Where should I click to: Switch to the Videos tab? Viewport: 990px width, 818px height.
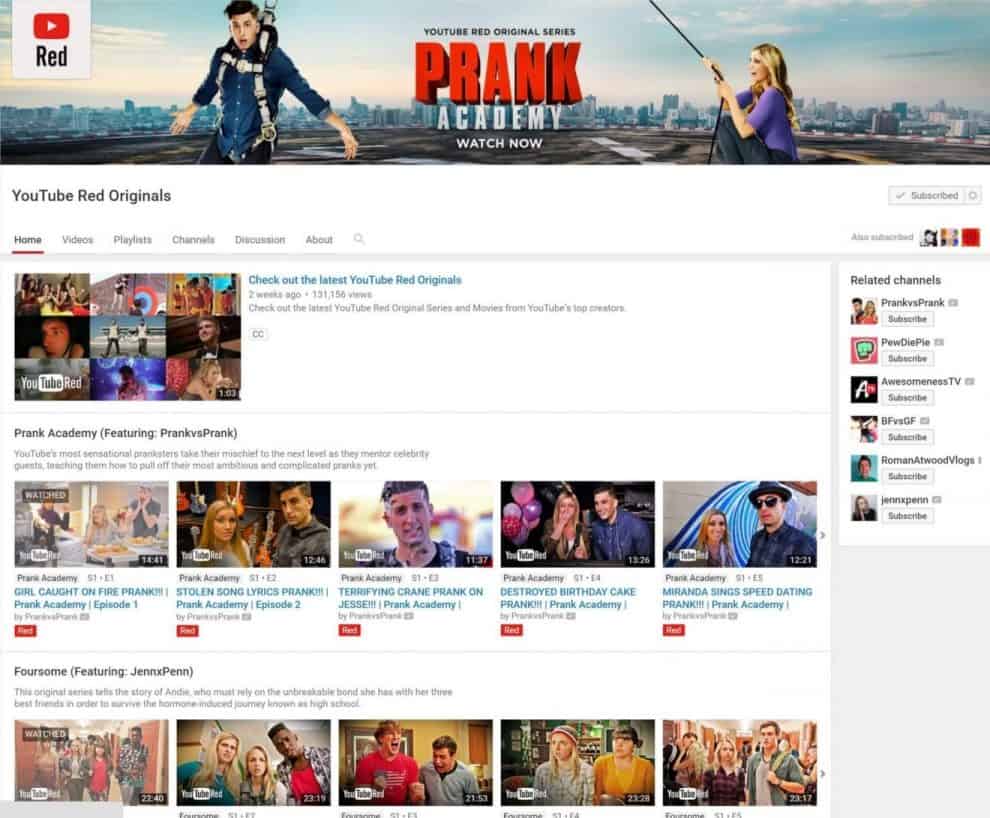pyautogui.click(x=77, y=240)
